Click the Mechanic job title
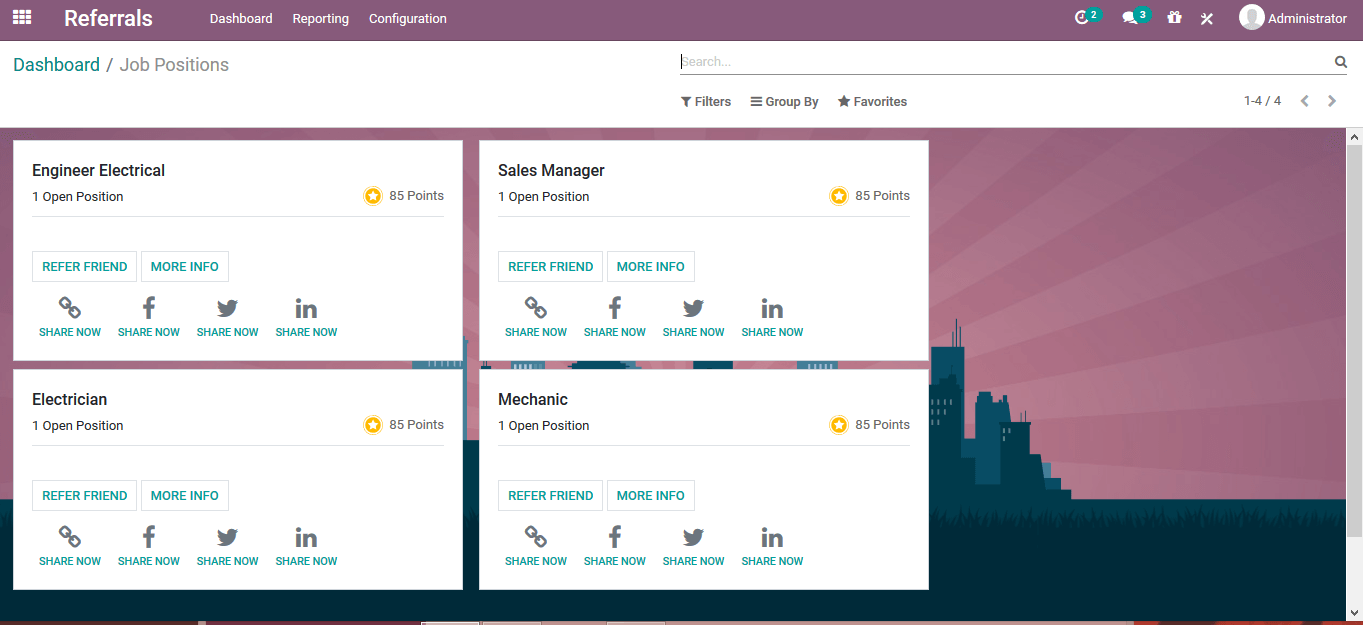Image resolution: width=1363 pixels, height=625 pixels. (x=533, y=400)
